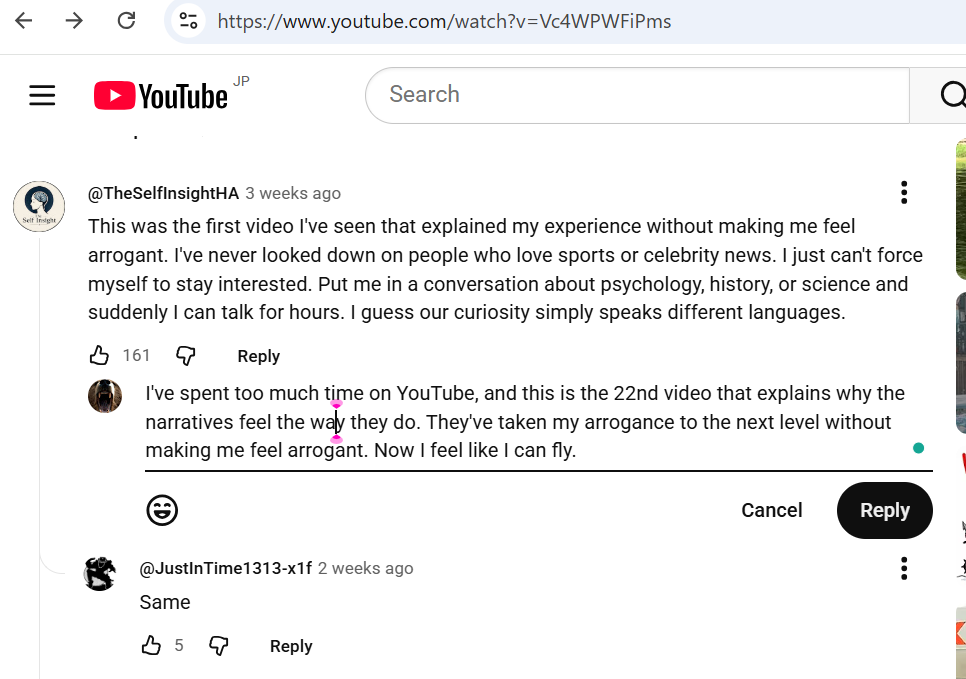Open the YouTube hamburger guide menu

click(42, 96)
